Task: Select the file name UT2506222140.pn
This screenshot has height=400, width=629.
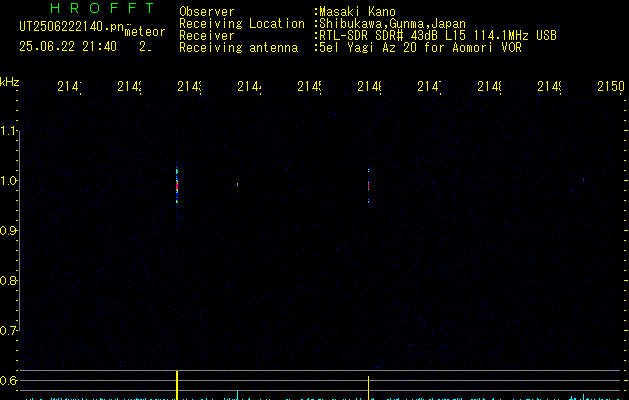Action: 71,27
